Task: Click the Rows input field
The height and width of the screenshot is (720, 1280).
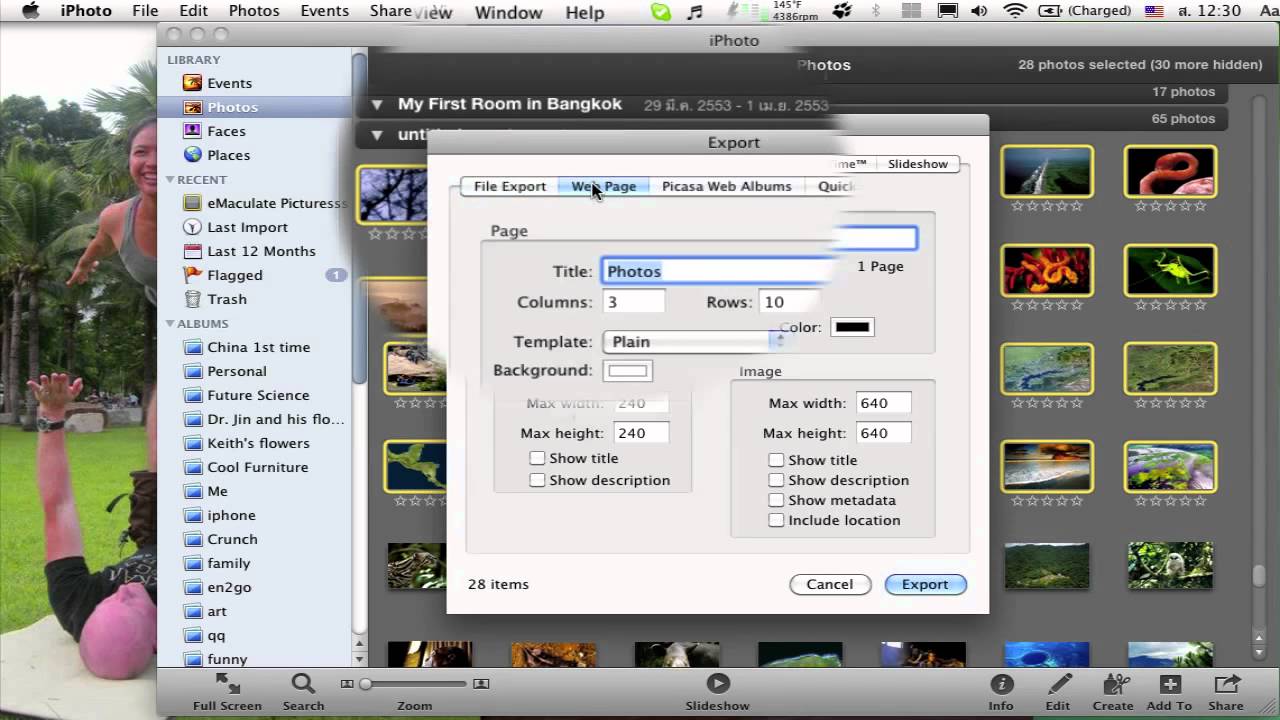Action: coord(790,302)
